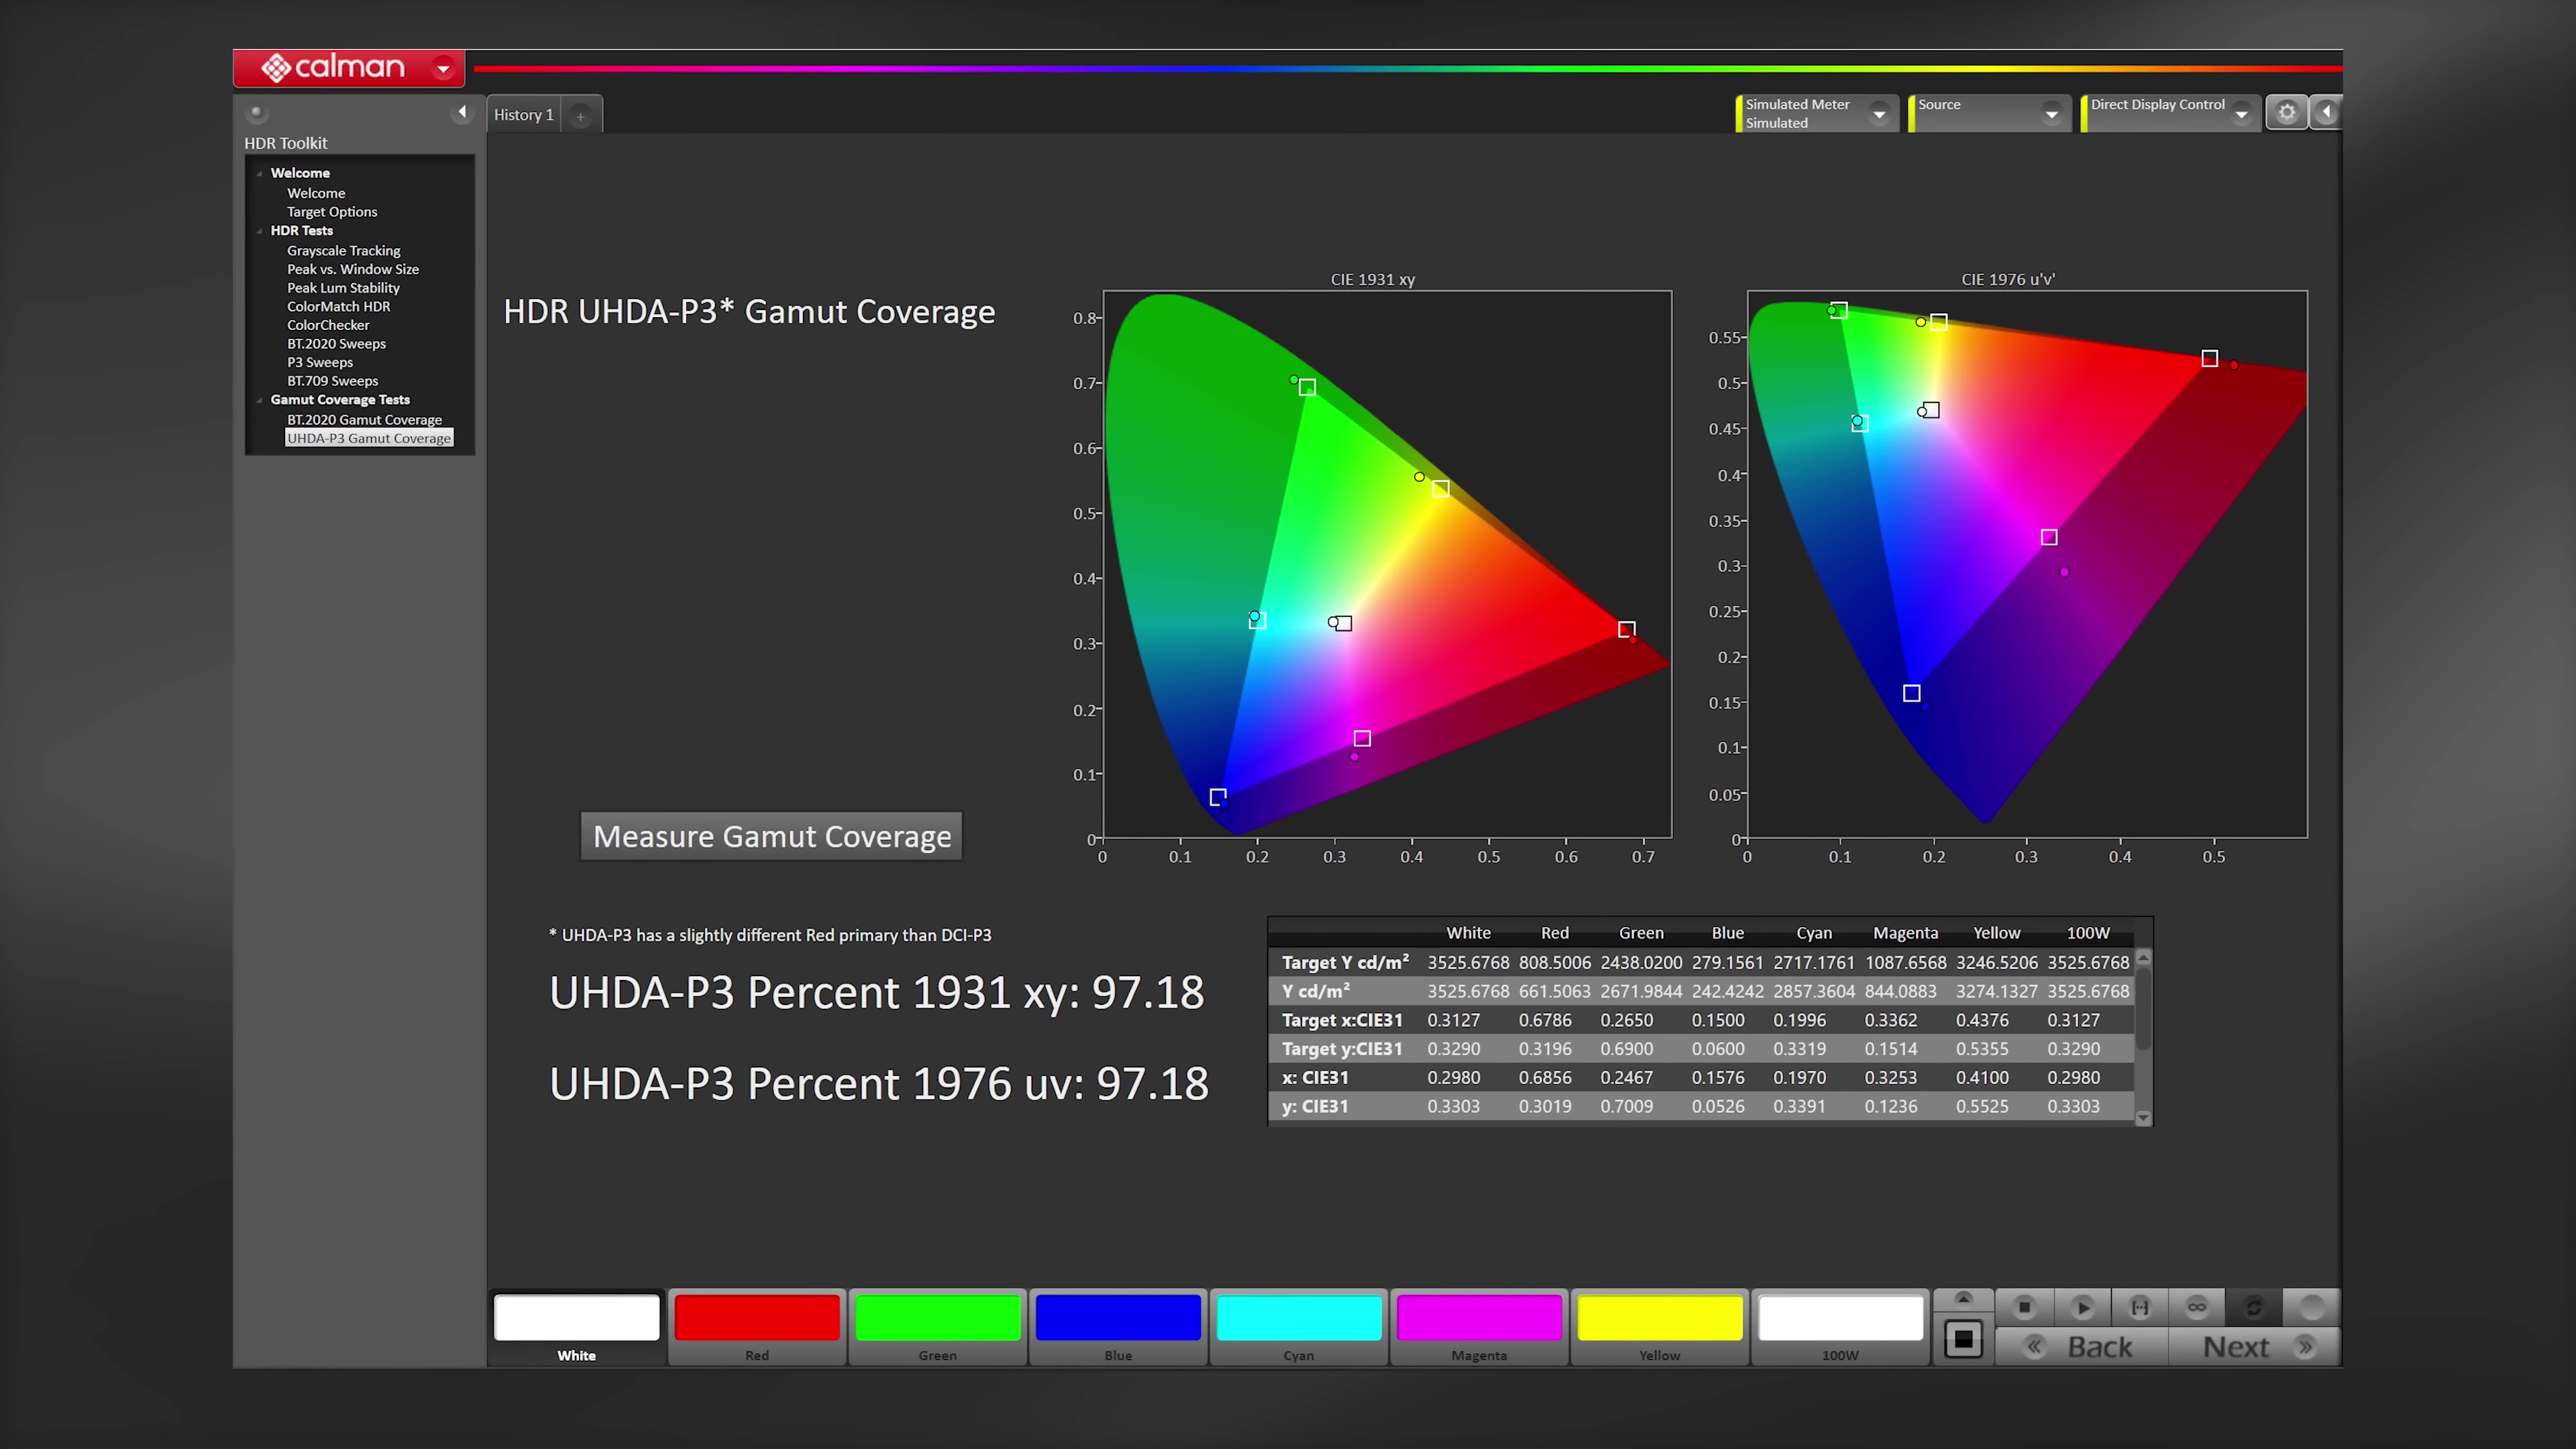Image resolution: width=2576 pixels, height=1449 pixels.
Task: Click the table scrollbar down arrow
Action: [2143, 1118]
